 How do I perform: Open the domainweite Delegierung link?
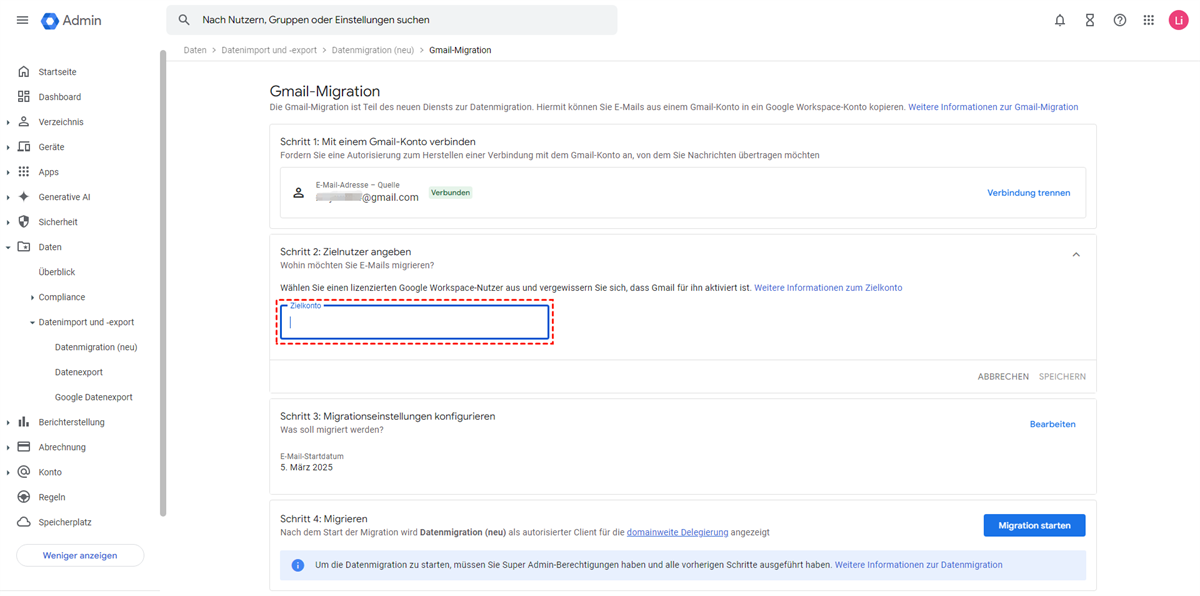click(x=677, y=532)
